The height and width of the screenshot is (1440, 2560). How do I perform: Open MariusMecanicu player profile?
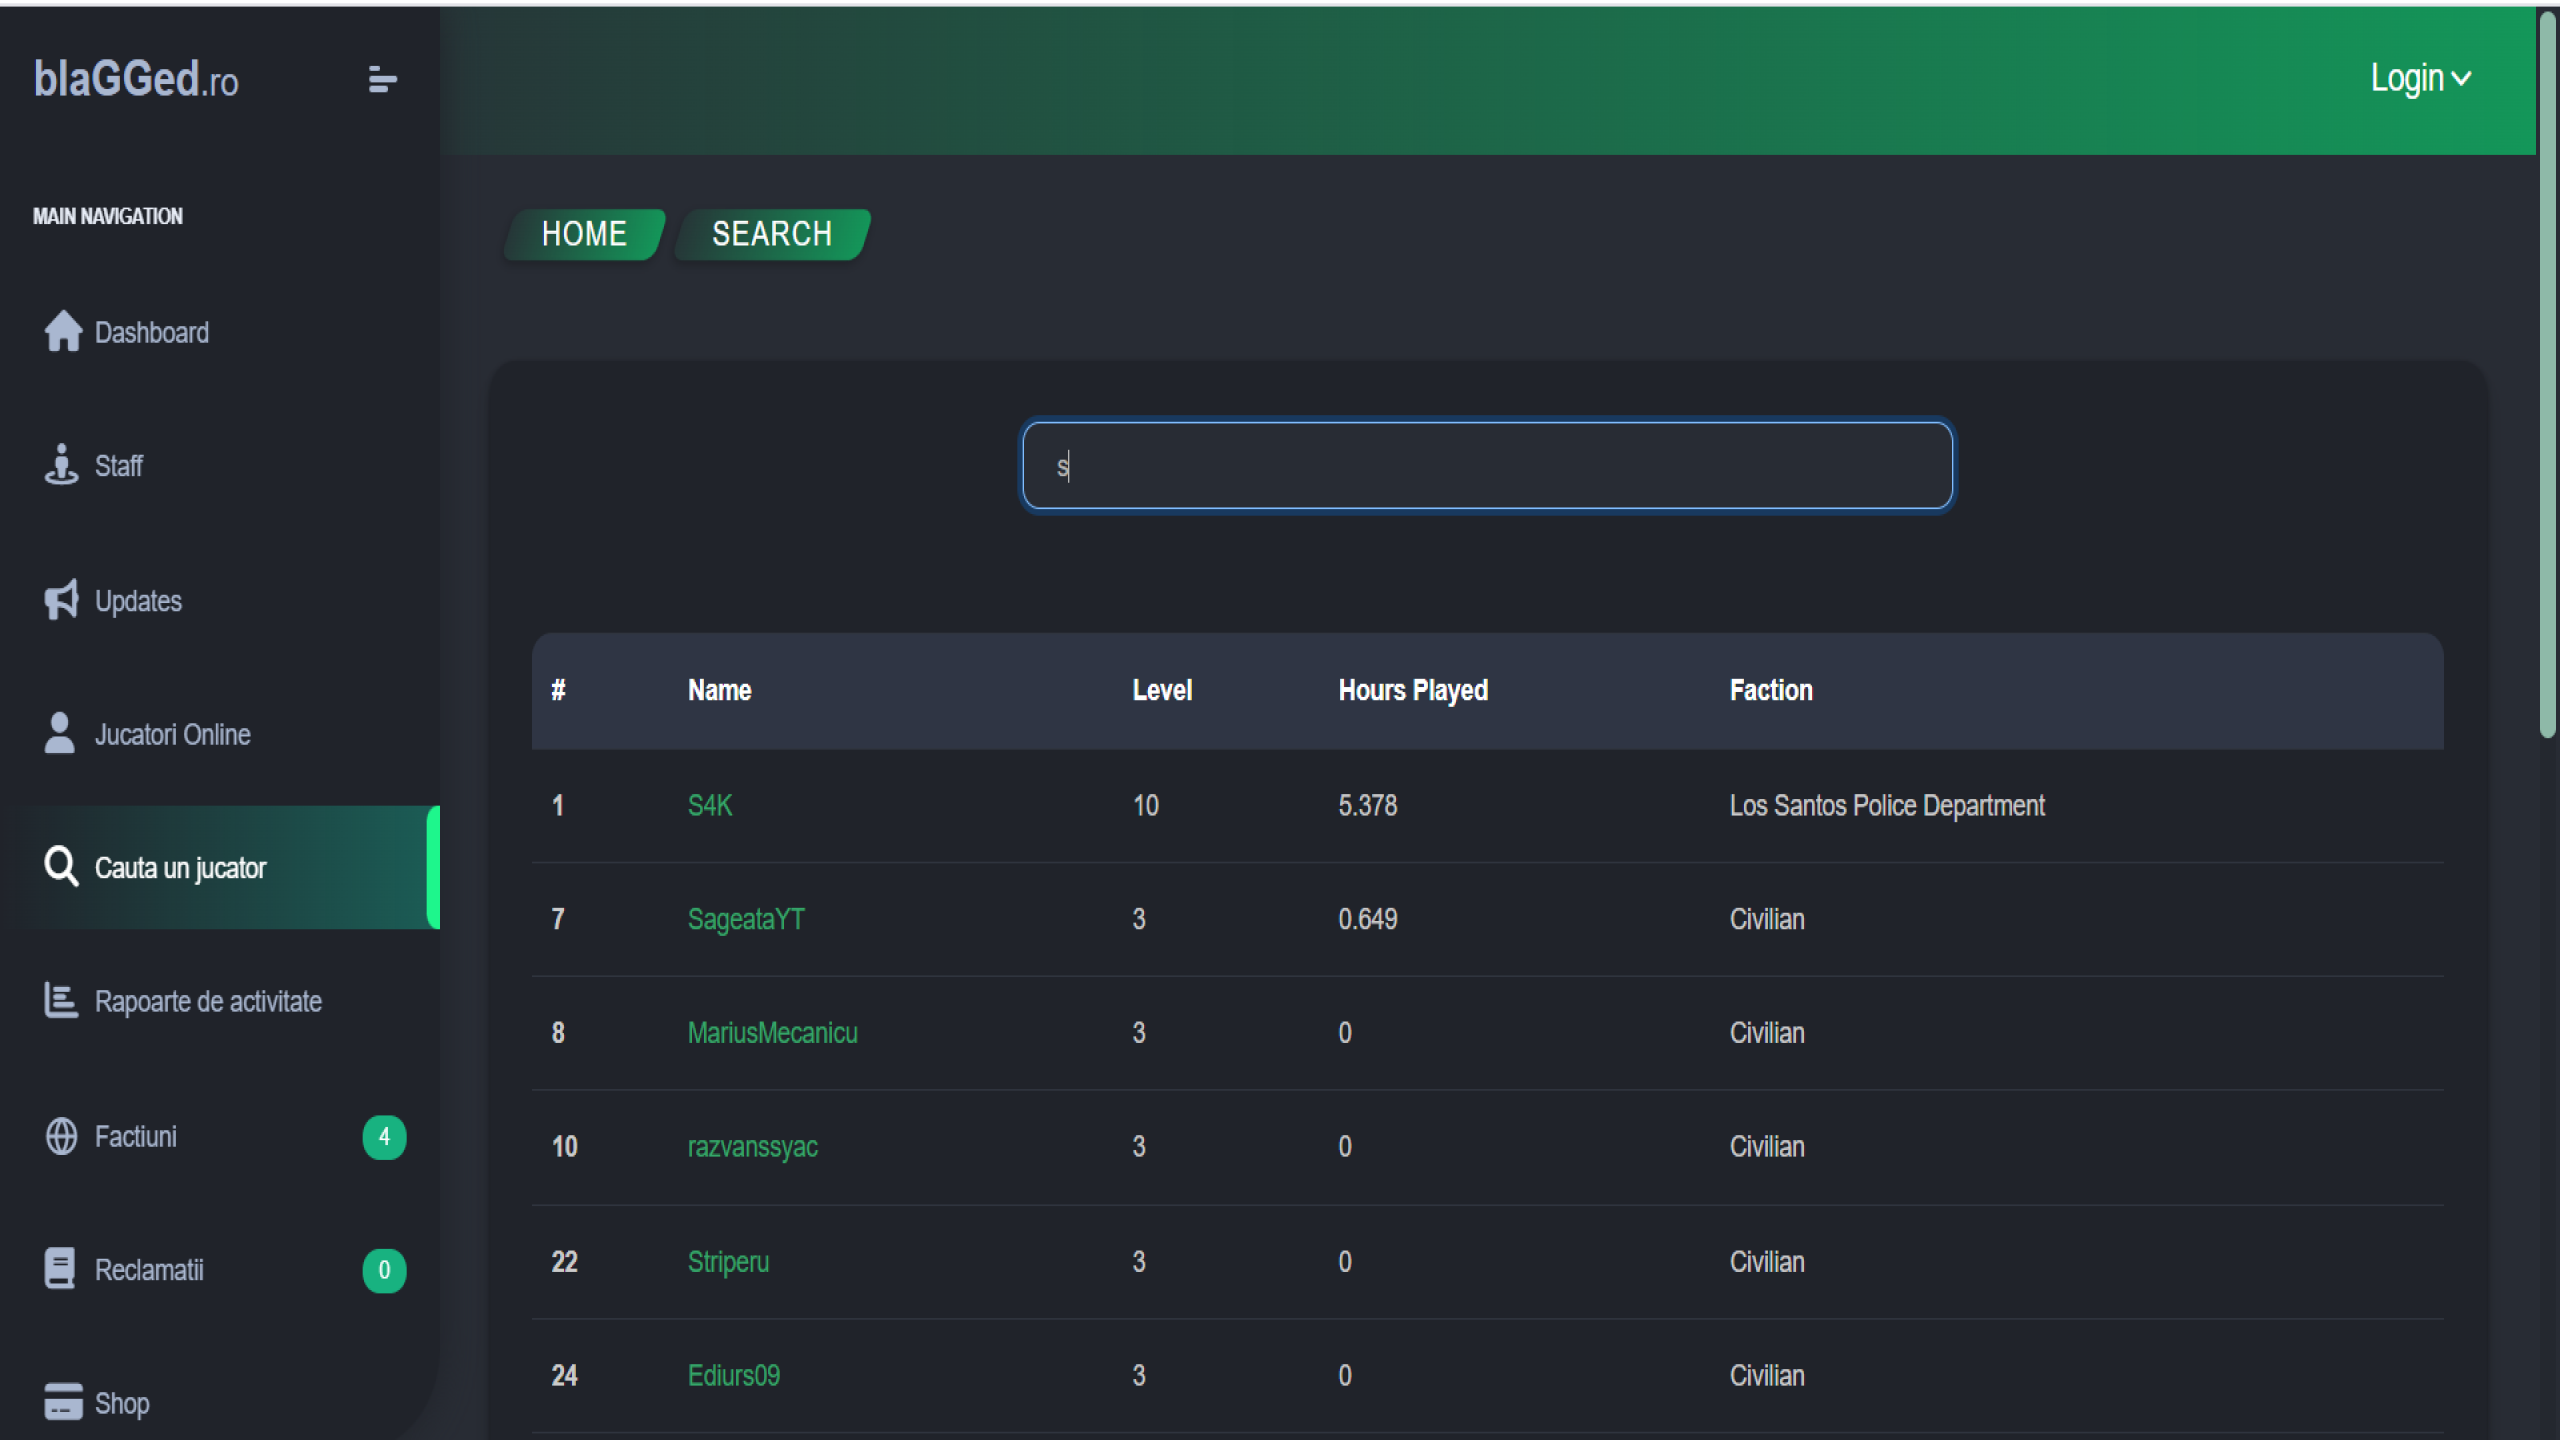click(772, 1033)
